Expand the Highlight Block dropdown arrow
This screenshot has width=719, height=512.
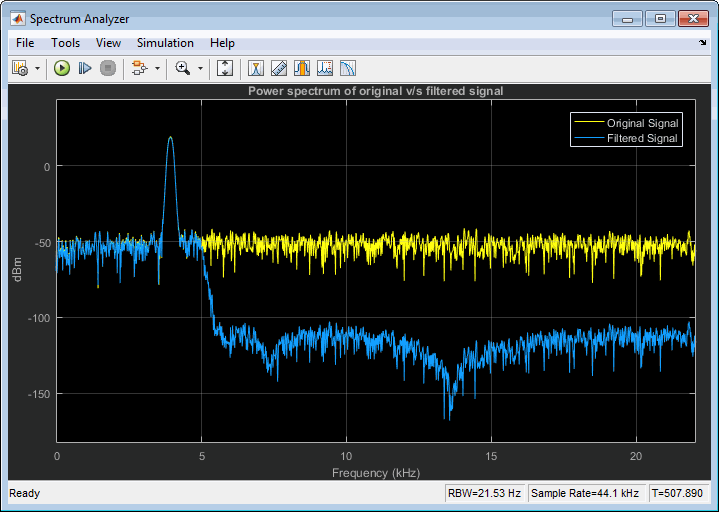click(157, 69)
